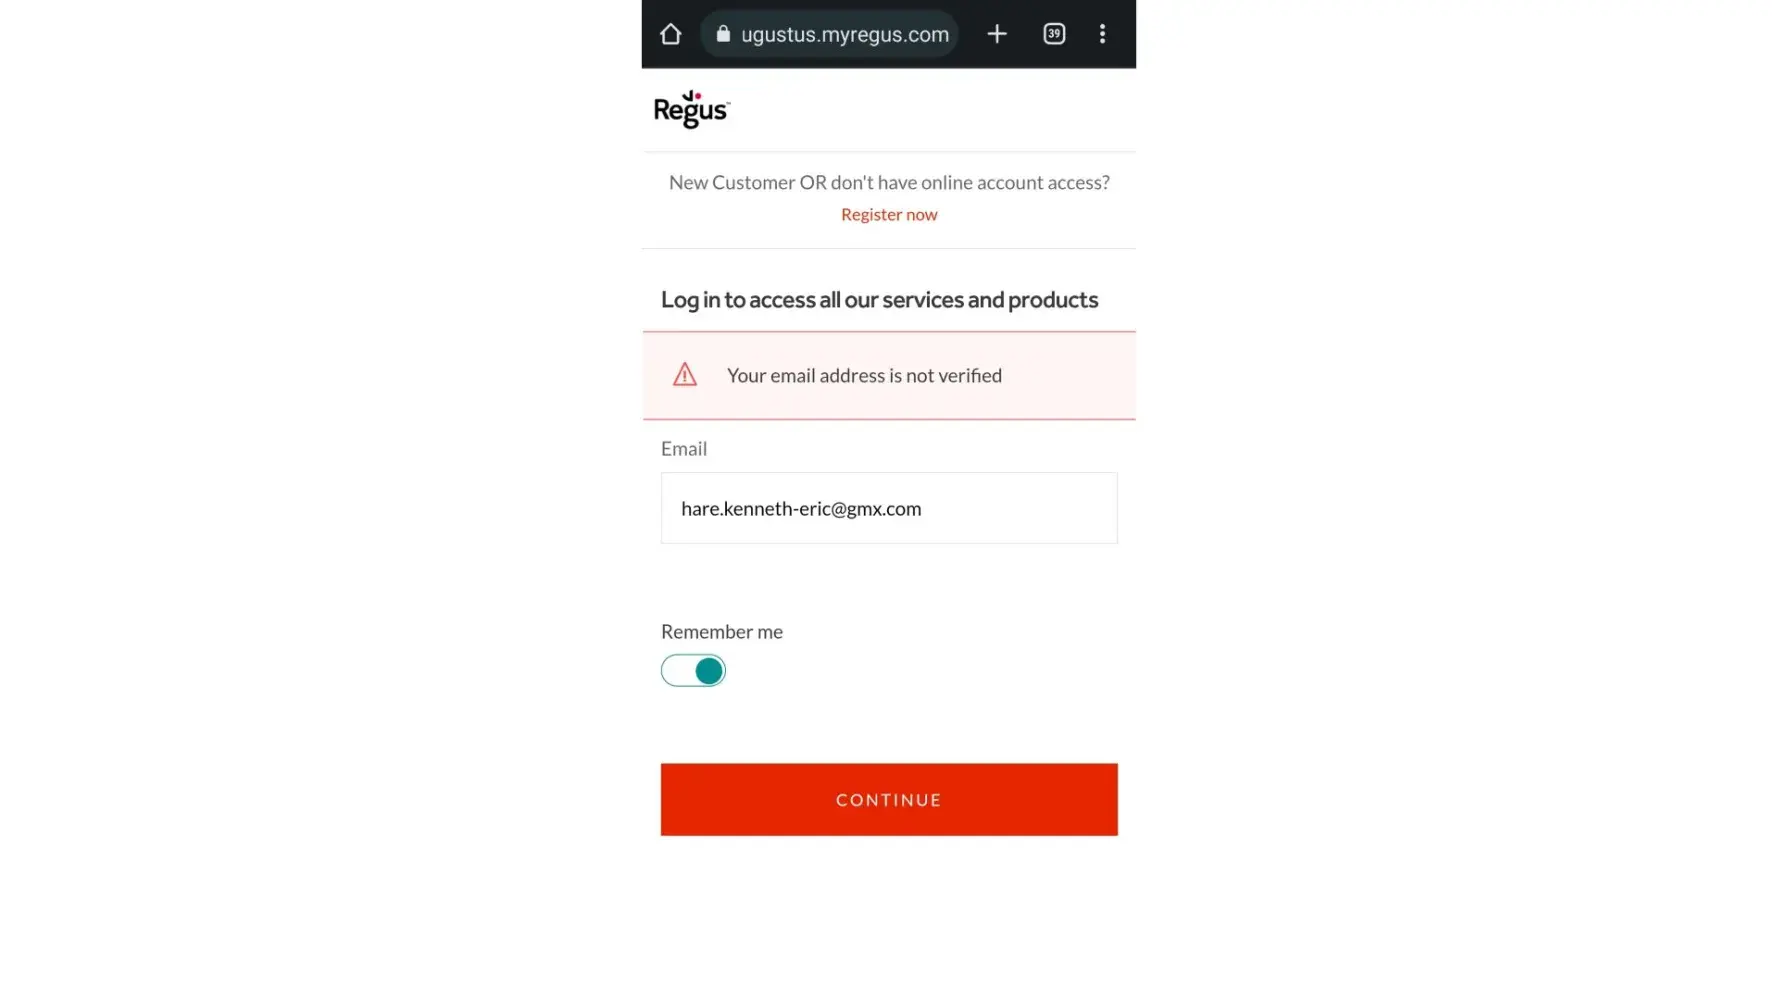Viewport: 1778px width, 1000px height.
Task: Click the Regus logo
Action: (691, 110)
